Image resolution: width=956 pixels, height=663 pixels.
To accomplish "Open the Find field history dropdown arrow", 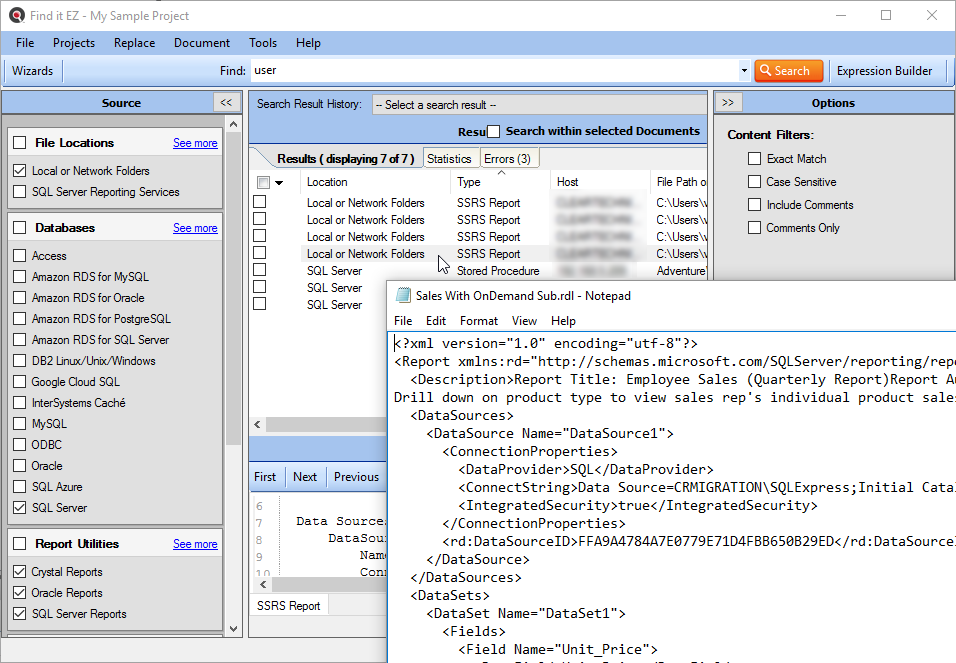I will (x=744, y=71).
